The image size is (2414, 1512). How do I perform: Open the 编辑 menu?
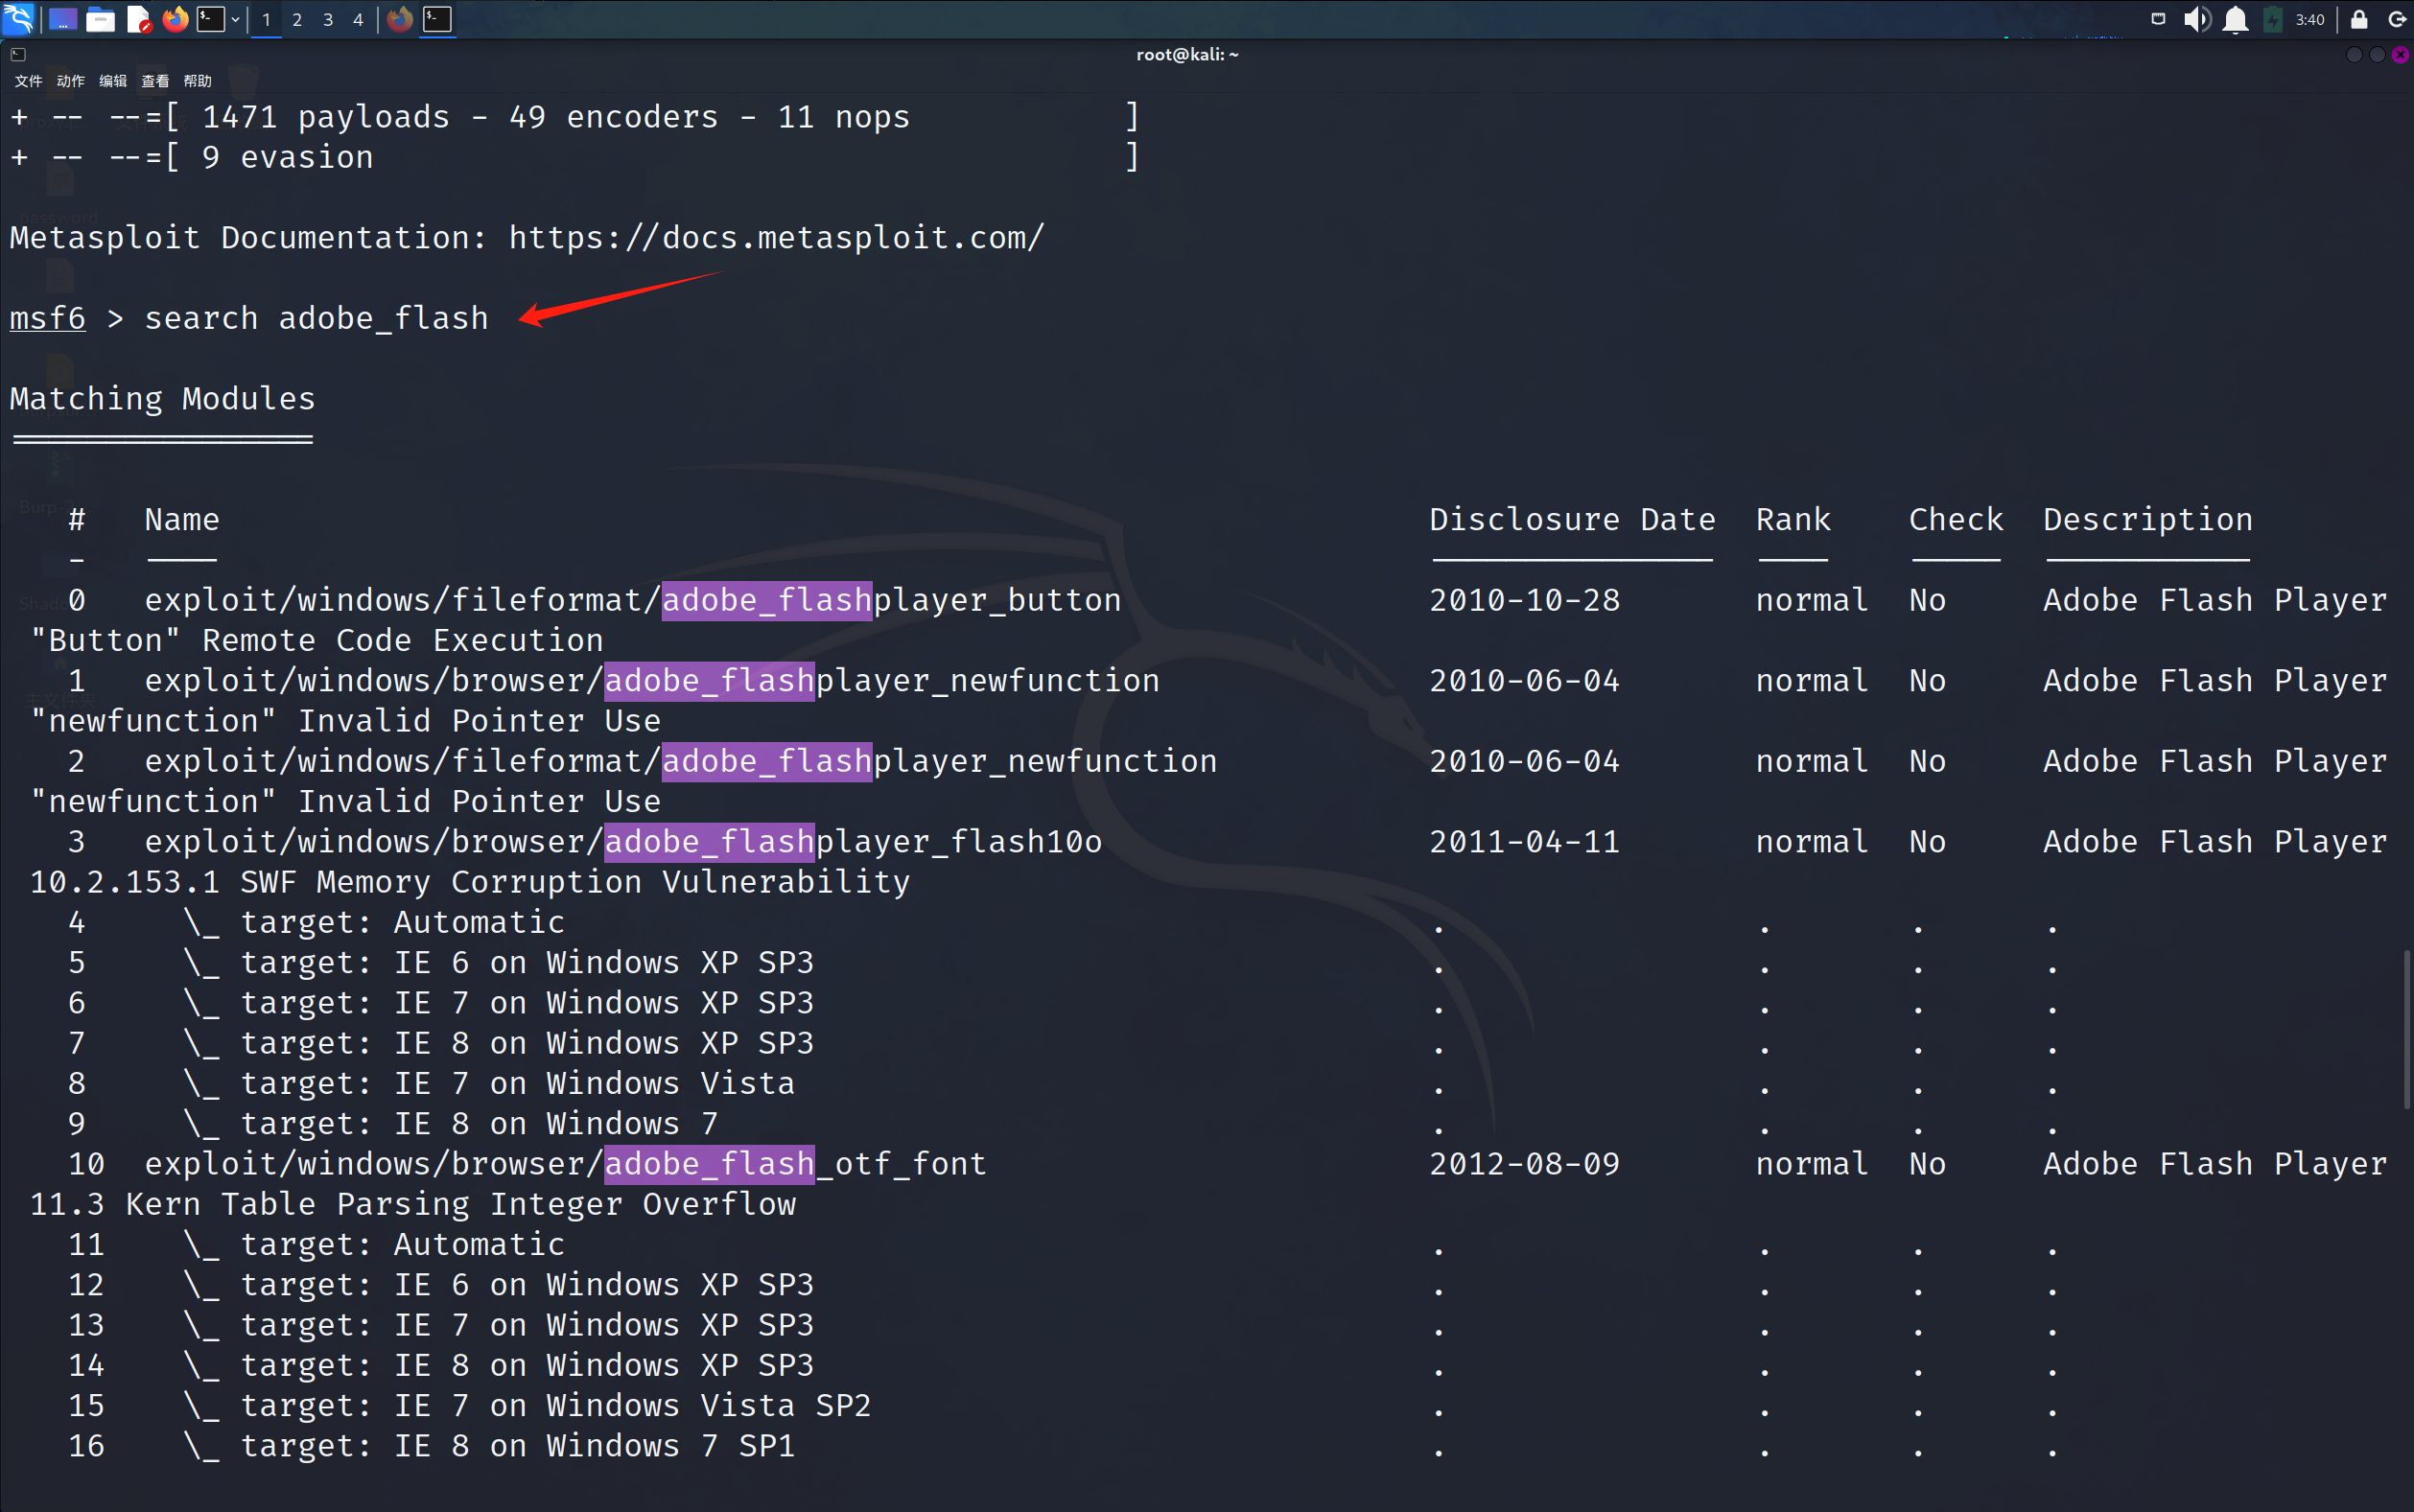click(113, 81)
